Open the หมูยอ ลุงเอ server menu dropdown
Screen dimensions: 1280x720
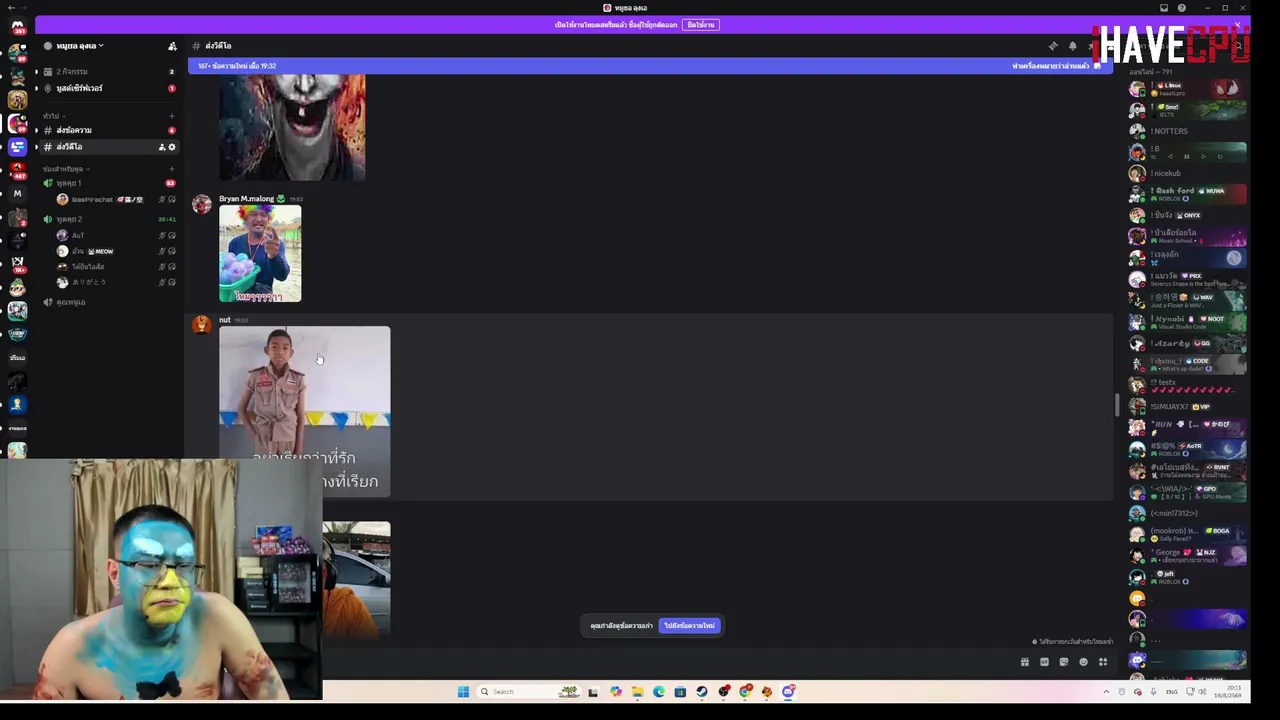[x=79, y=46]
